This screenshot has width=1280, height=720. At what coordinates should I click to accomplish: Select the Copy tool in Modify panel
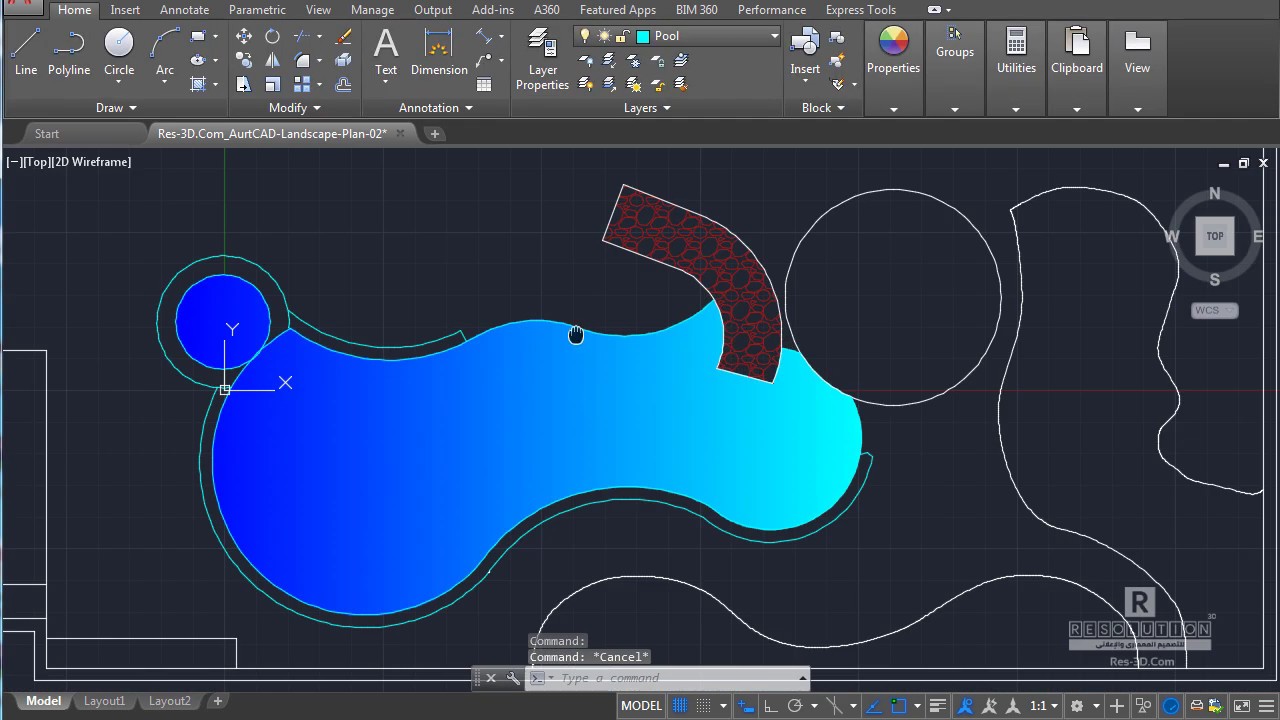pos(244,60)
